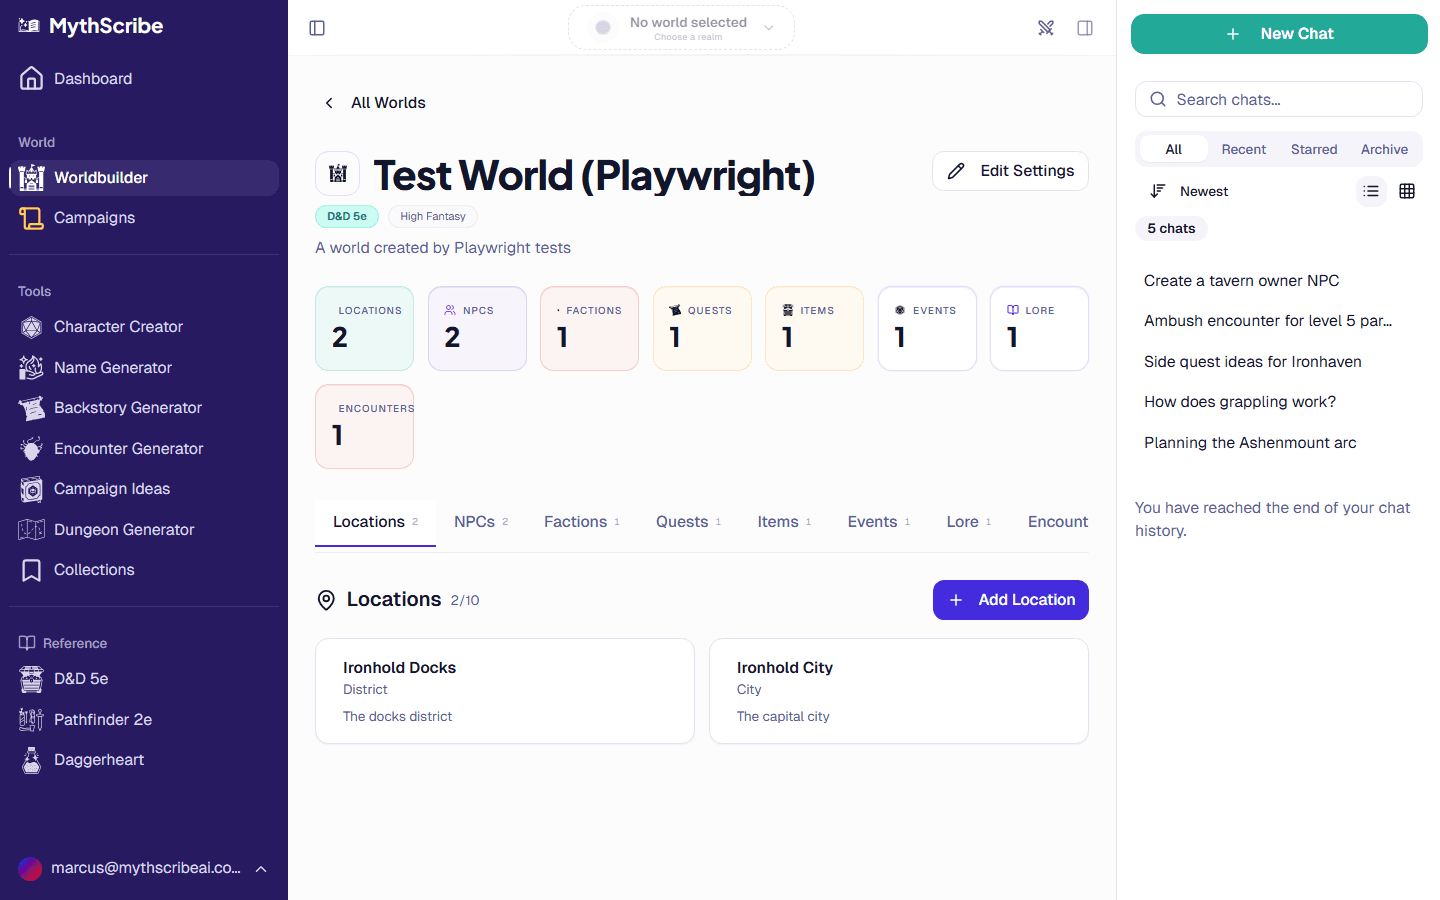Collapse the left sidebar panel icon
This screenshot has width=1440, height=900.
[x=317, y=27]
